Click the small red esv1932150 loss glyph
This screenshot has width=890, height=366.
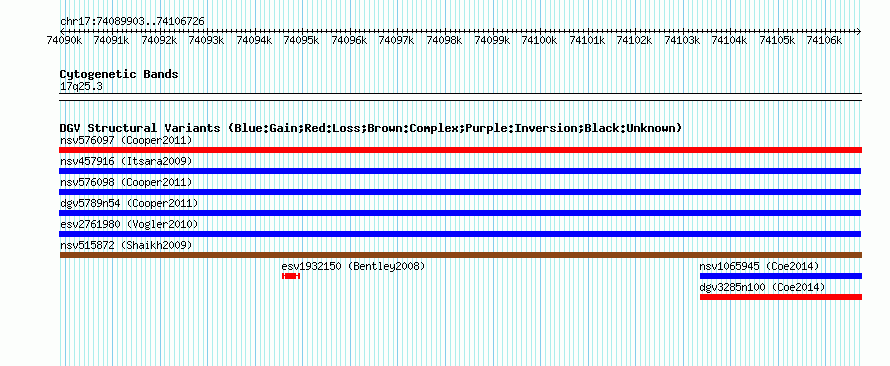(291, 276)
